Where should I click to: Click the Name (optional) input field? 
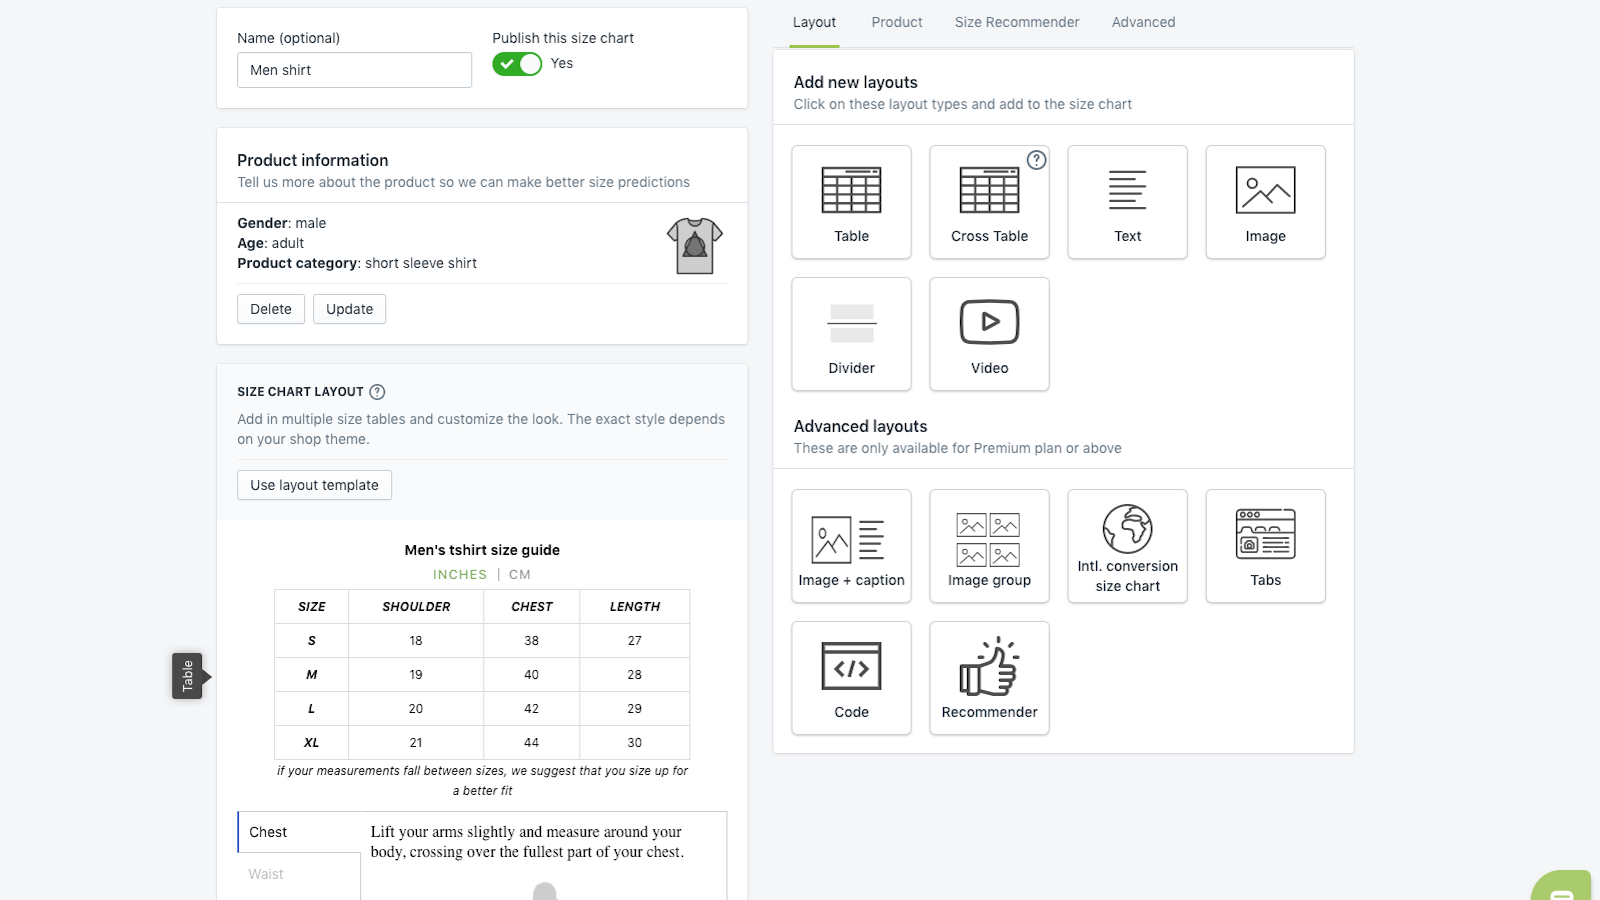[x=354, y=70]
